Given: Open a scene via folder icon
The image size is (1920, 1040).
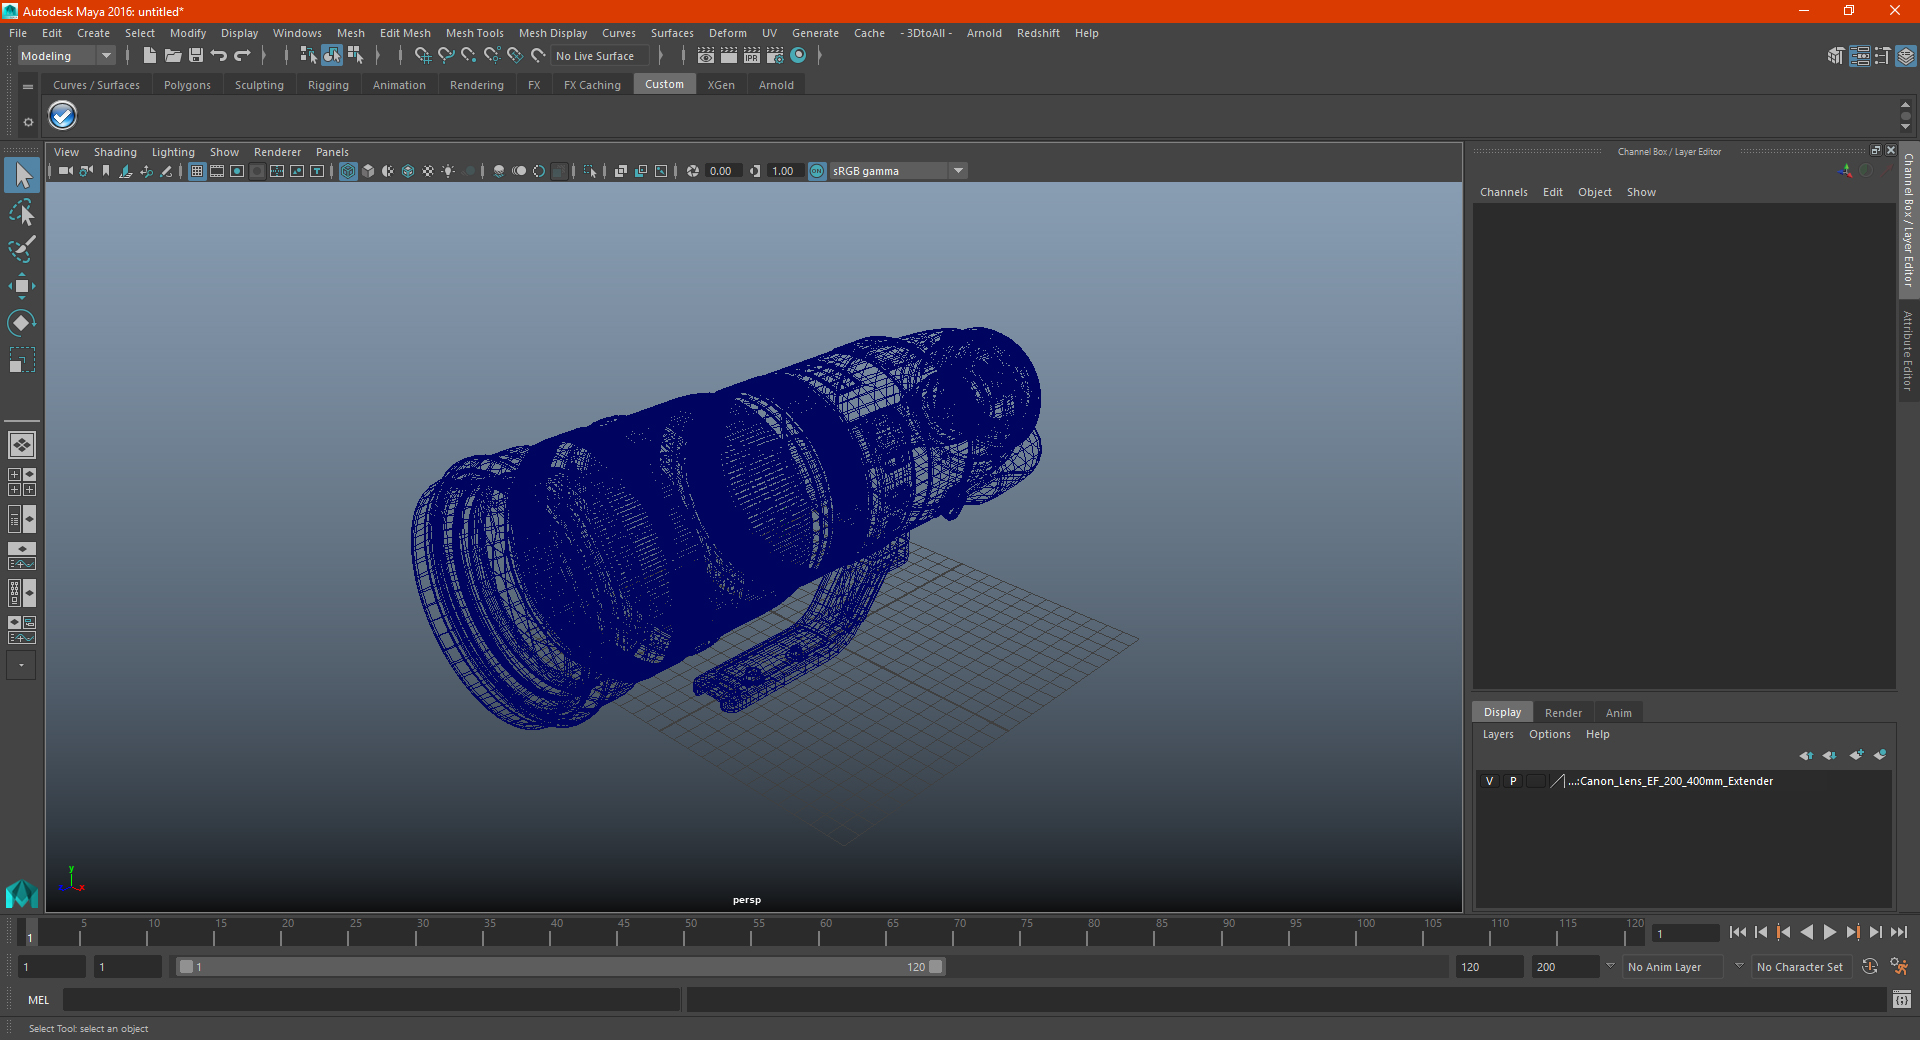Looking at the screenshot, I should [x=173, y=56].
